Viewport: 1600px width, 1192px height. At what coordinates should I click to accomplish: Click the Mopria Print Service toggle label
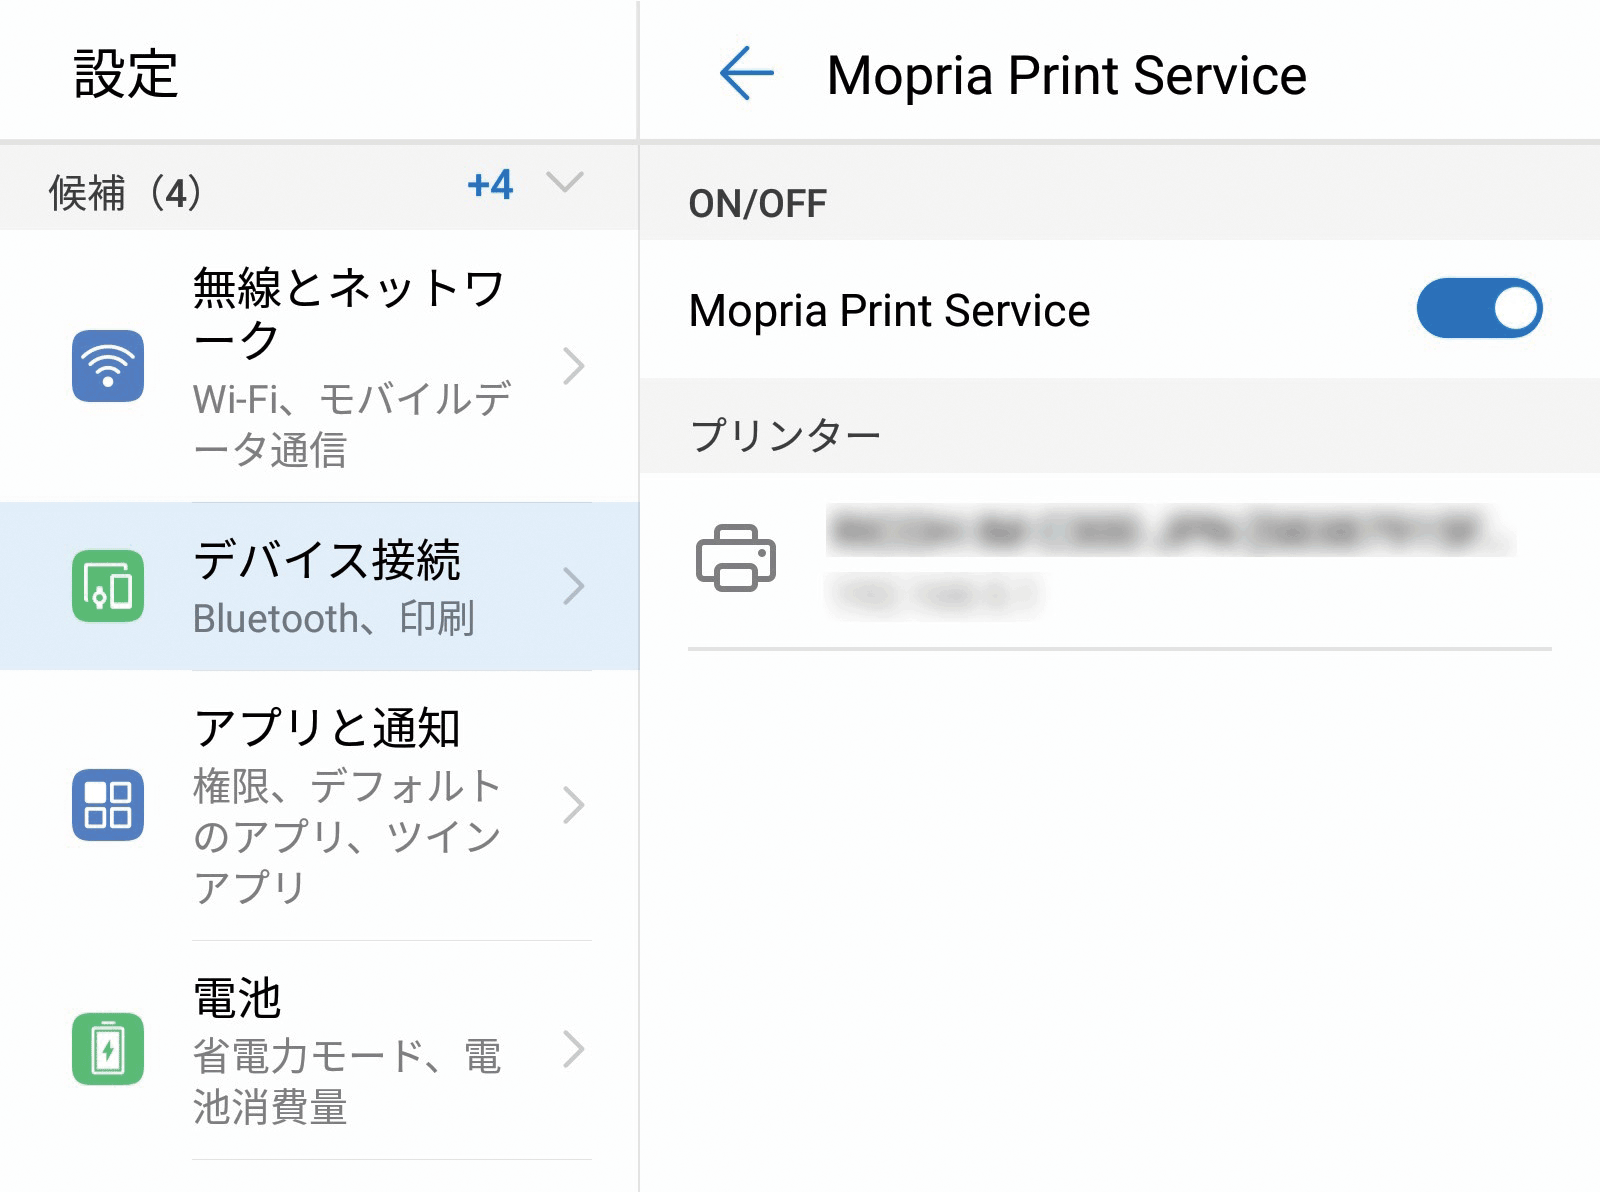(889, 311)
